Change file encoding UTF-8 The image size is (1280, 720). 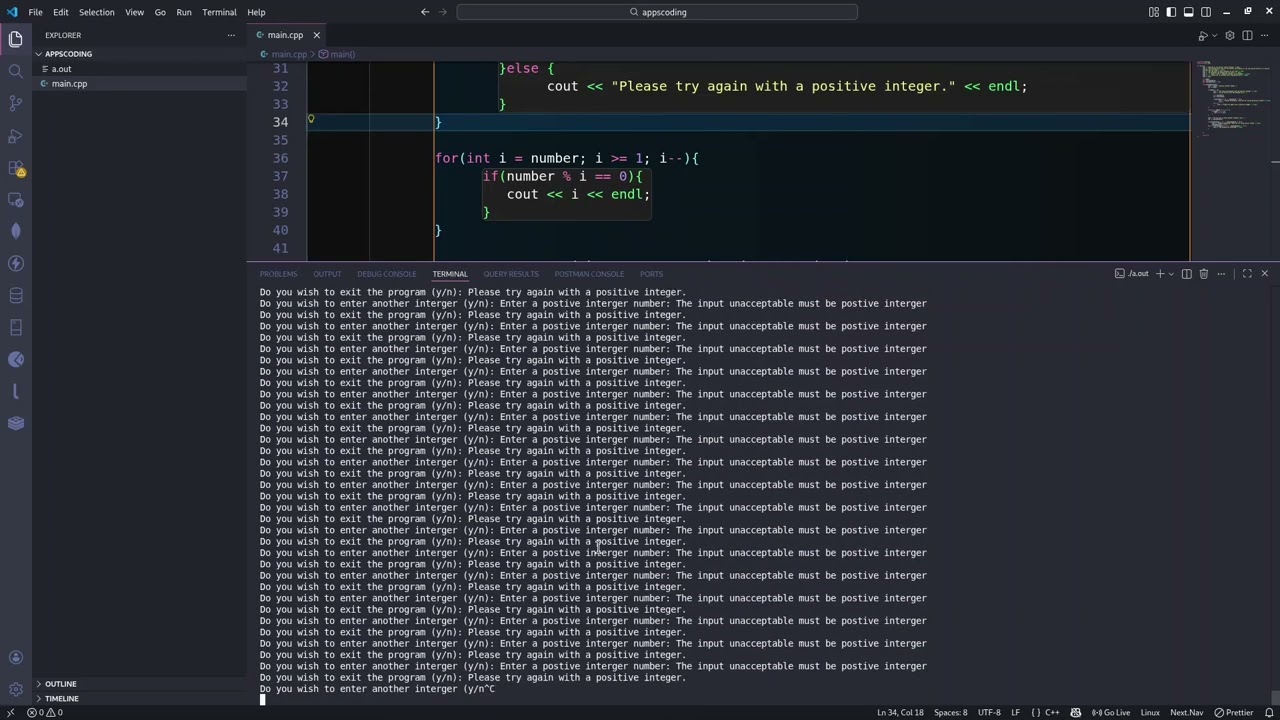click(989, 712)
